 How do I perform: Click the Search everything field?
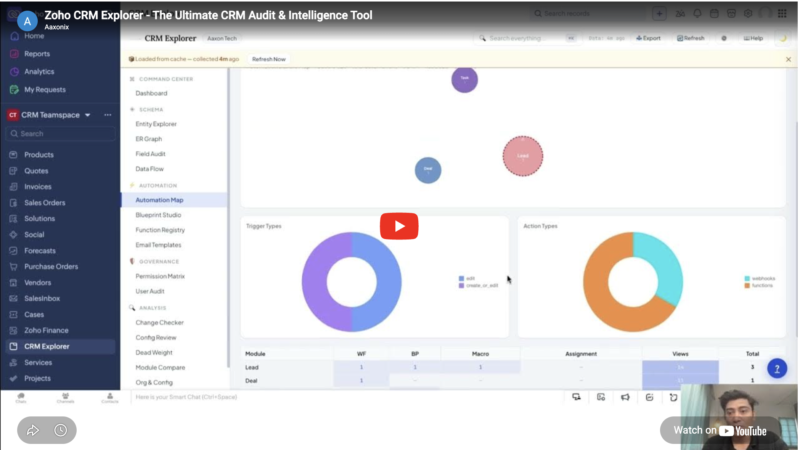[x=527, y=38]
